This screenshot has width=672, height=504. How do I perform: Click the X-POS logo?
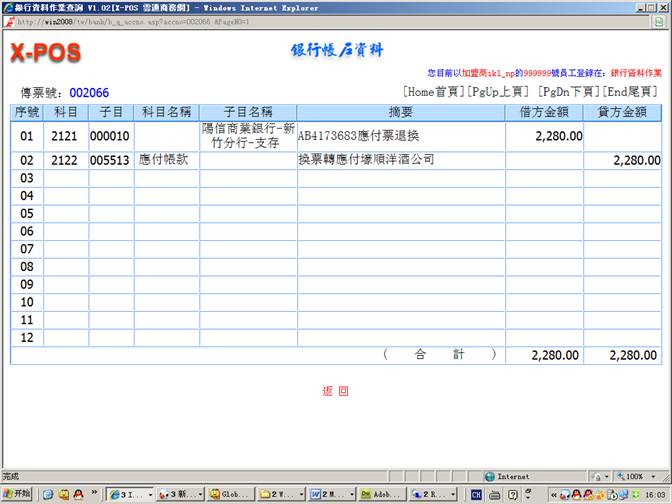(x=45, y=53)
